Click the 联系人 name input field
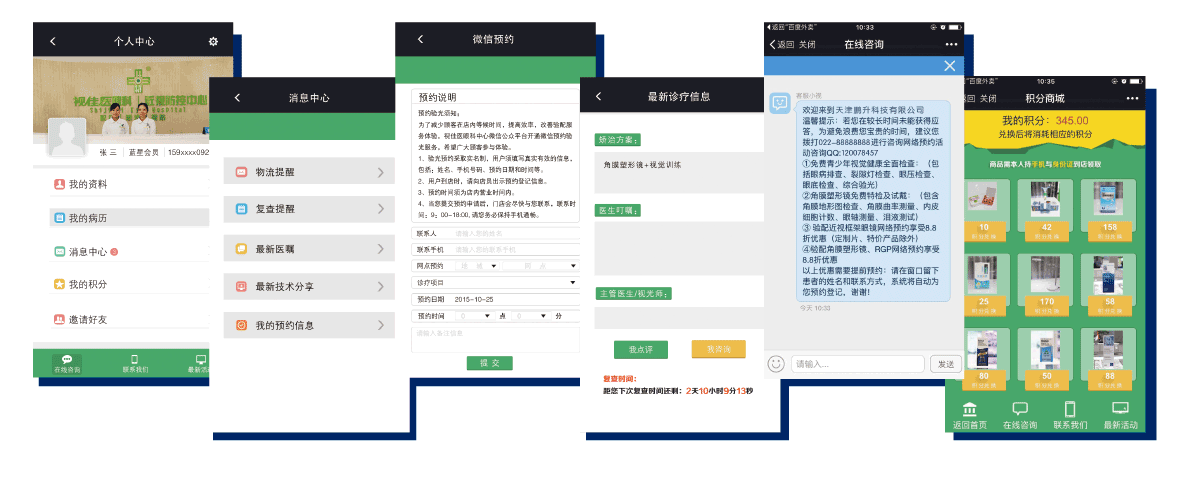 coord(515,234)
